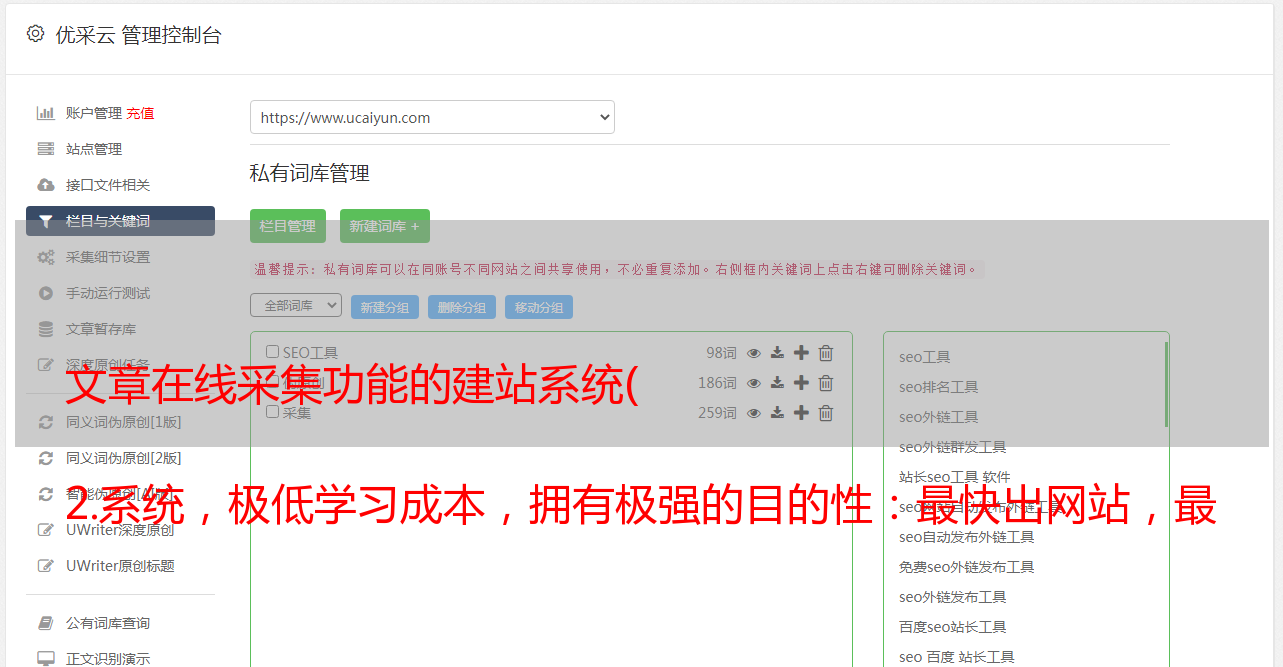Click the 移动分组 button
The width and height of the screenshot is (1283, 667).
click(x=539, y=307)
